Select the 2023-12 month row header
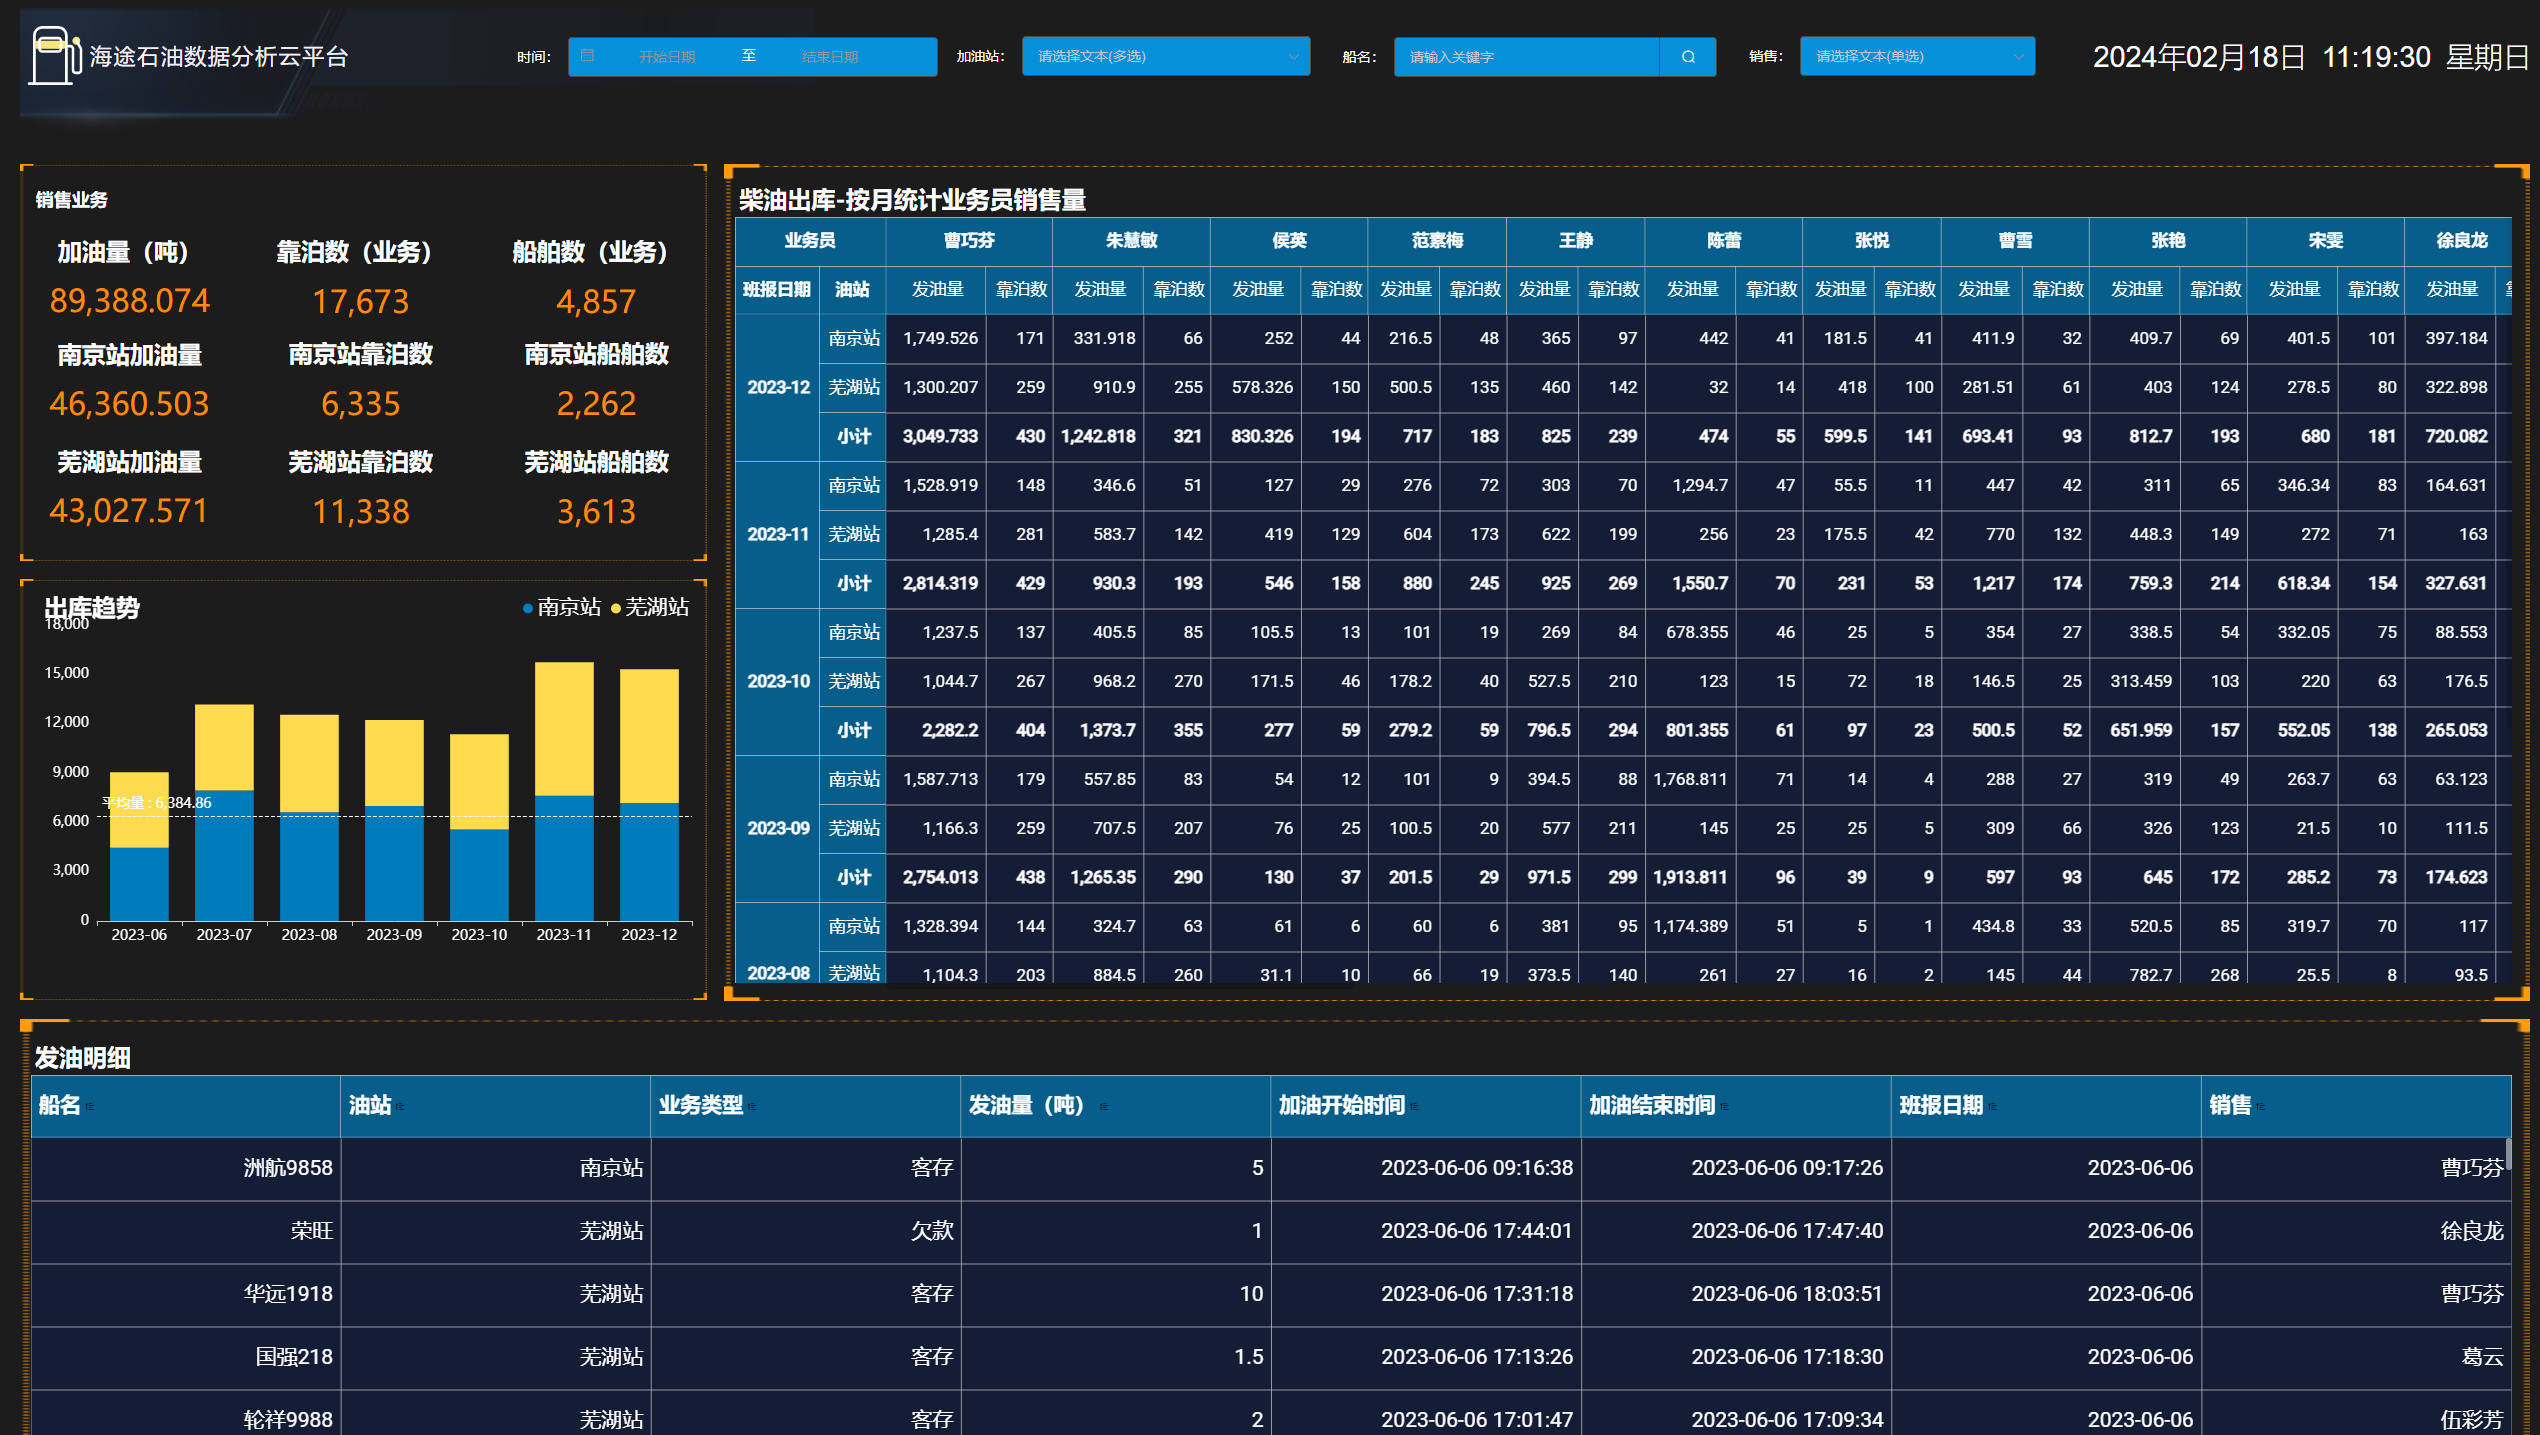 click(778, 388)
